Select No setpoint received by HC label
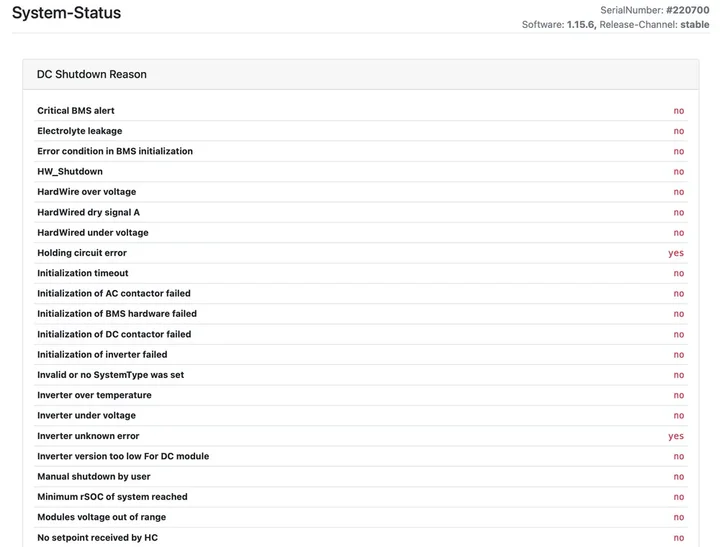Image resolution: width=720 pixels, height=547 pixels. pyautogui.click(x=97, y=538)
